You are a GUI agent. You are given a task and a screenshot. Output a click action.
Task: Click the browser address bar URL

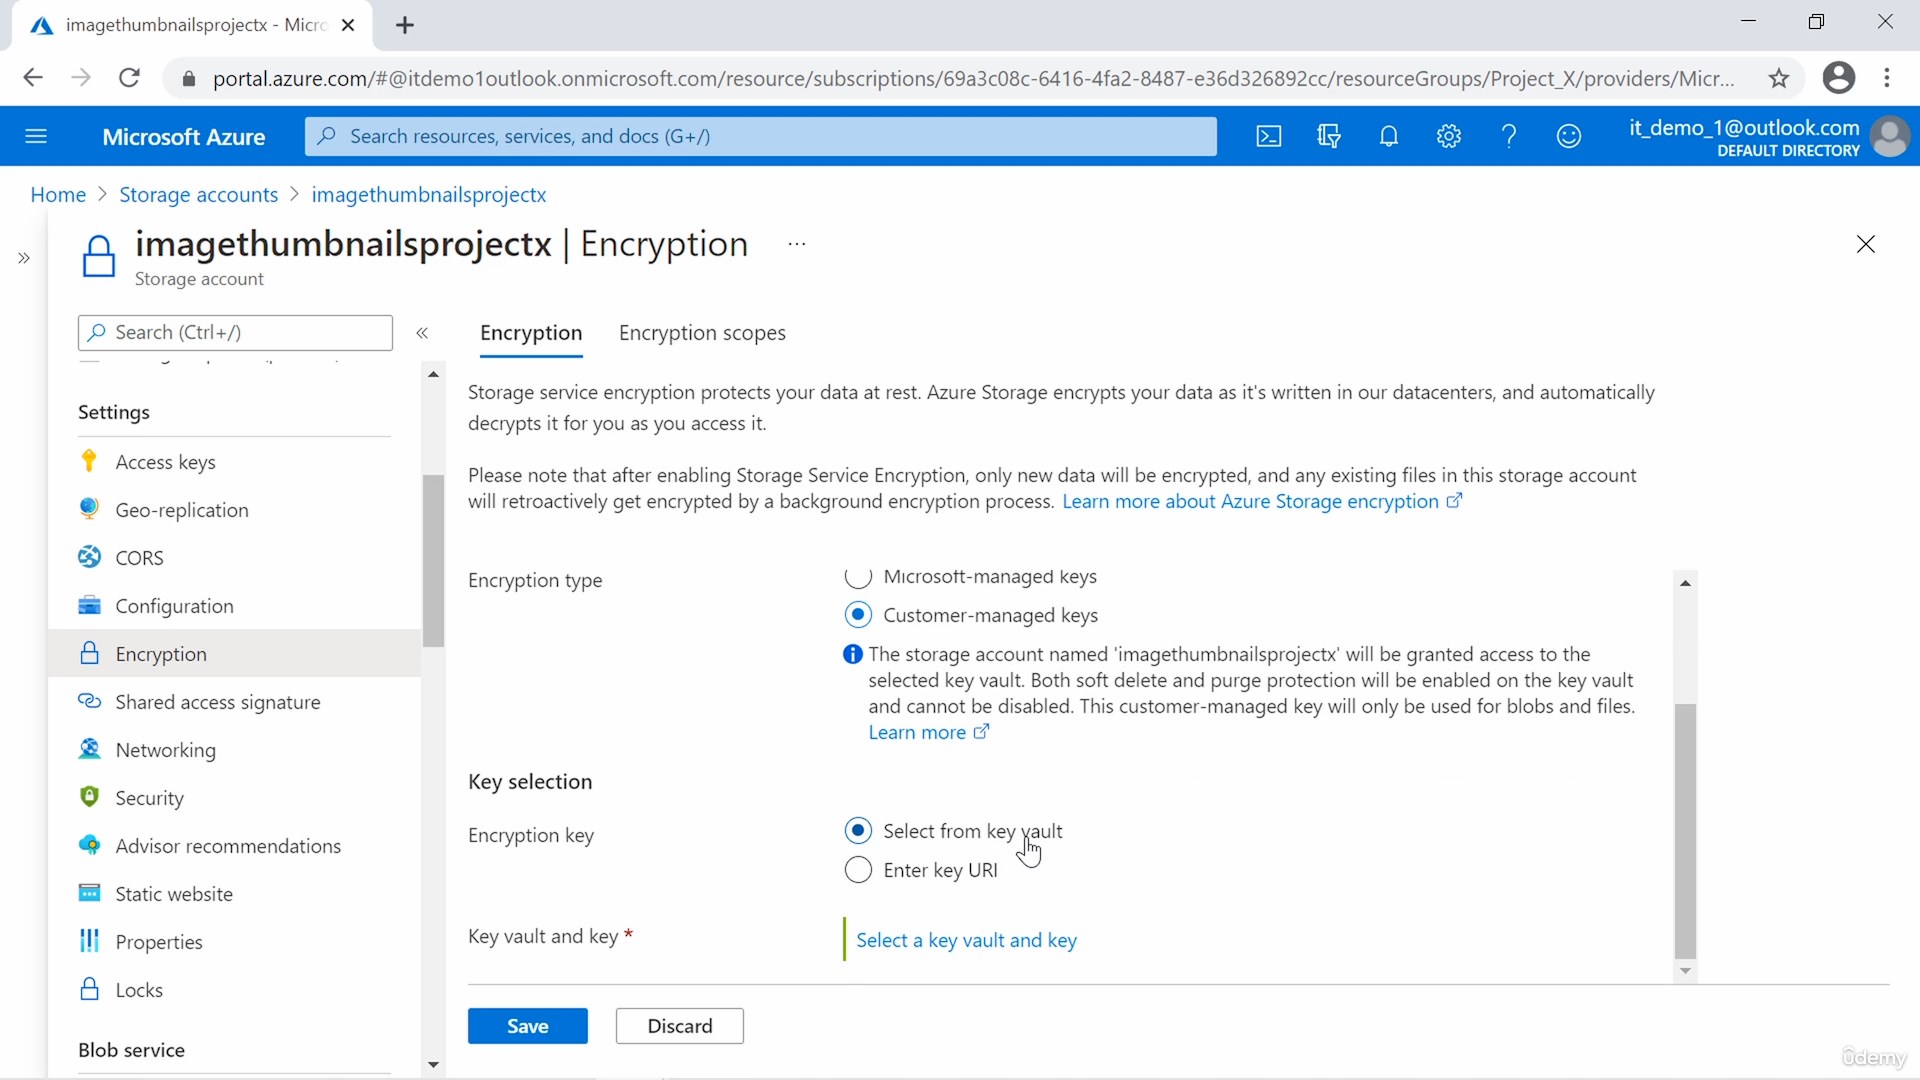tap(973, 78)
